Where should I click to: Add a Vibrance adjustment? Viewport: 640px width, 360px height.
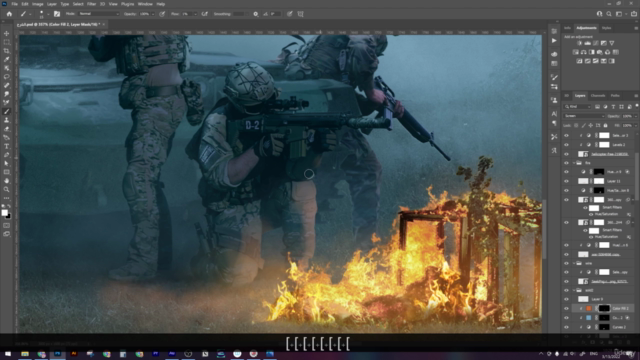[x=612, y=43]
